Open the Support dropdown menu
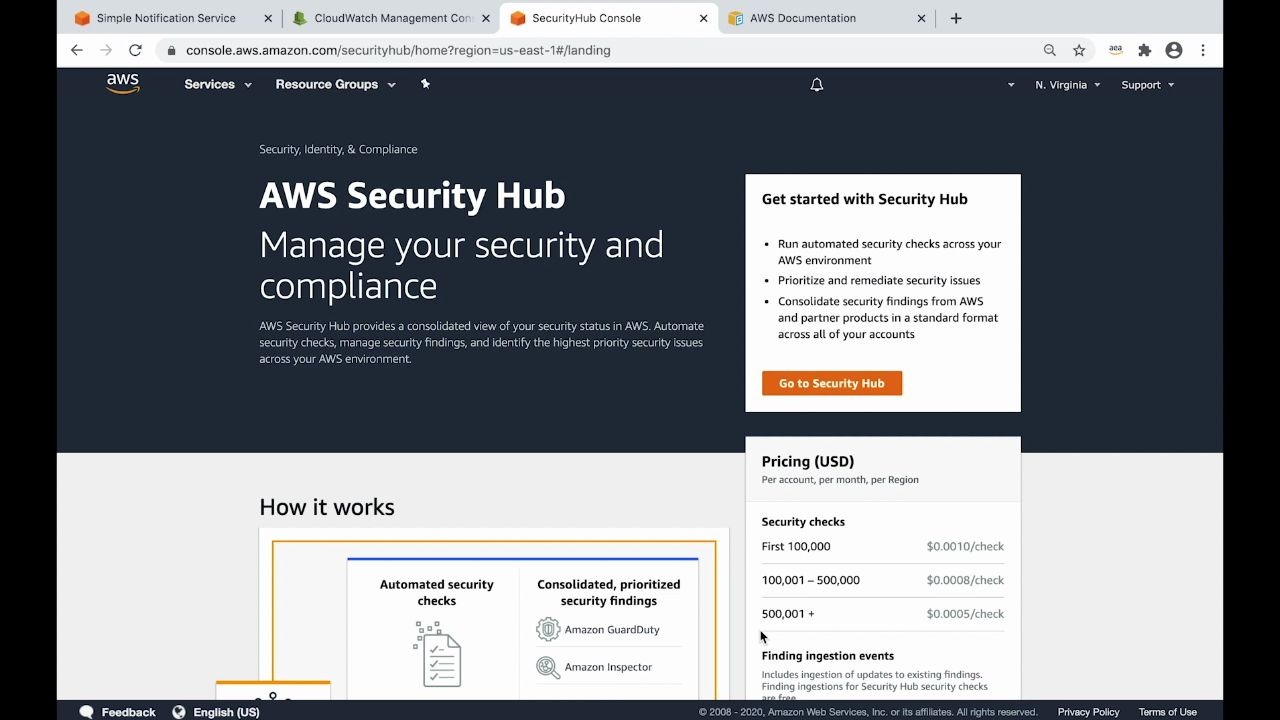This screenshot has height=720, width=1280. pos(1148,85)
